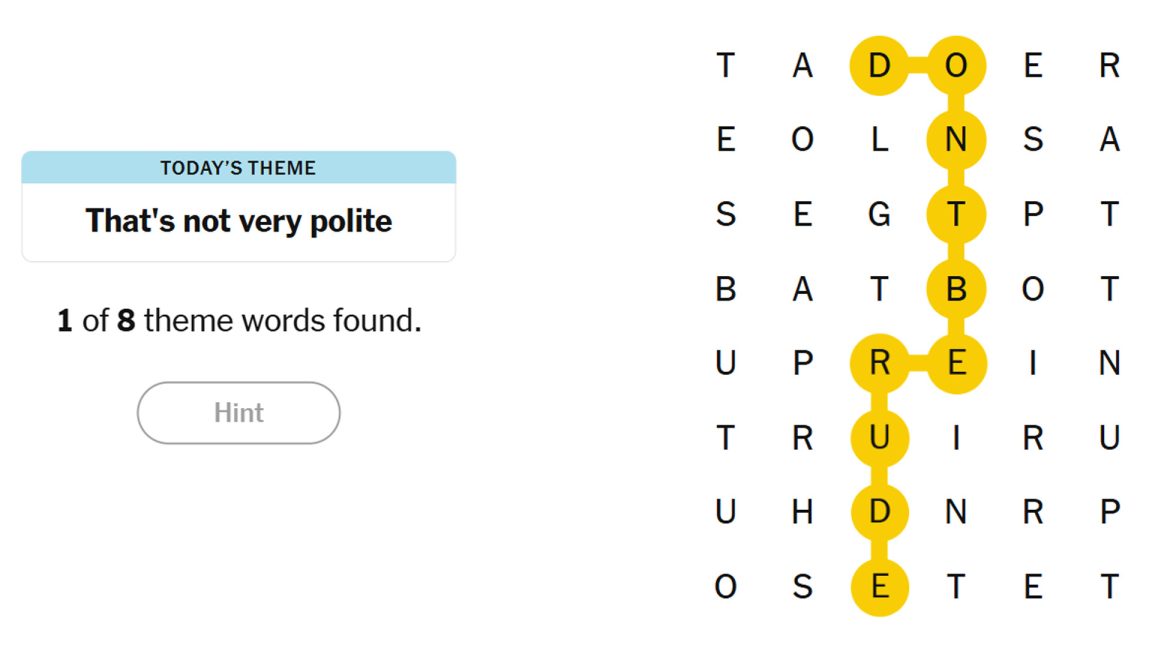Click the letter P beside the highlighted R

click(x=801, y=363)
